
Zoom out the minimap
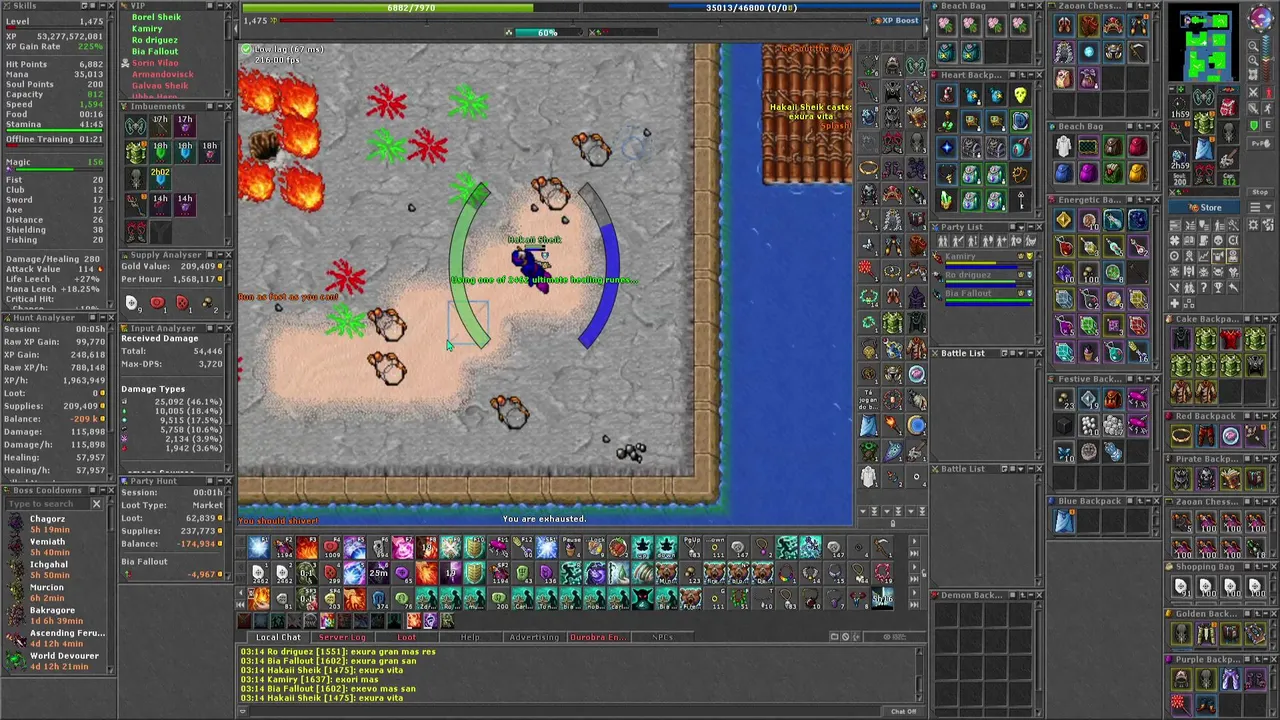[x=1253, y=45]
